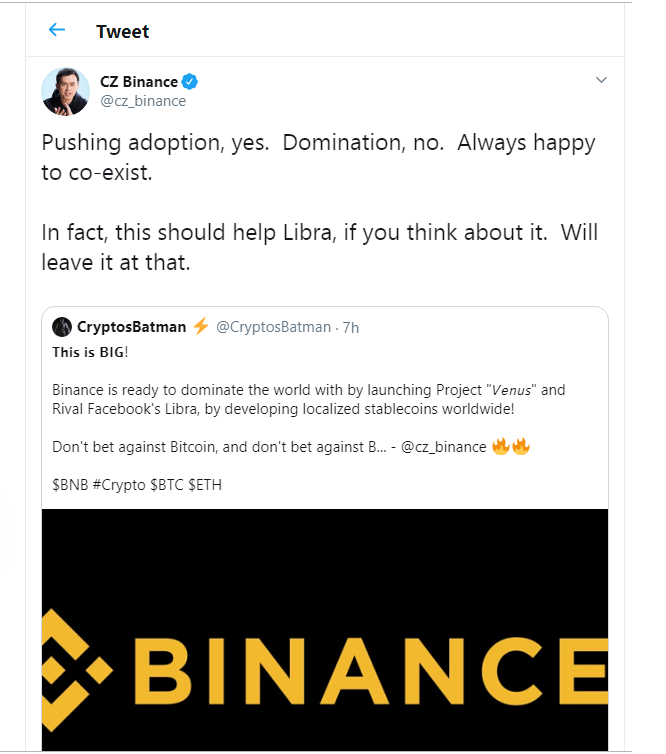
Task: Click @cz_binance mention in quoted tweet
Action: click(x=444, y=447)
